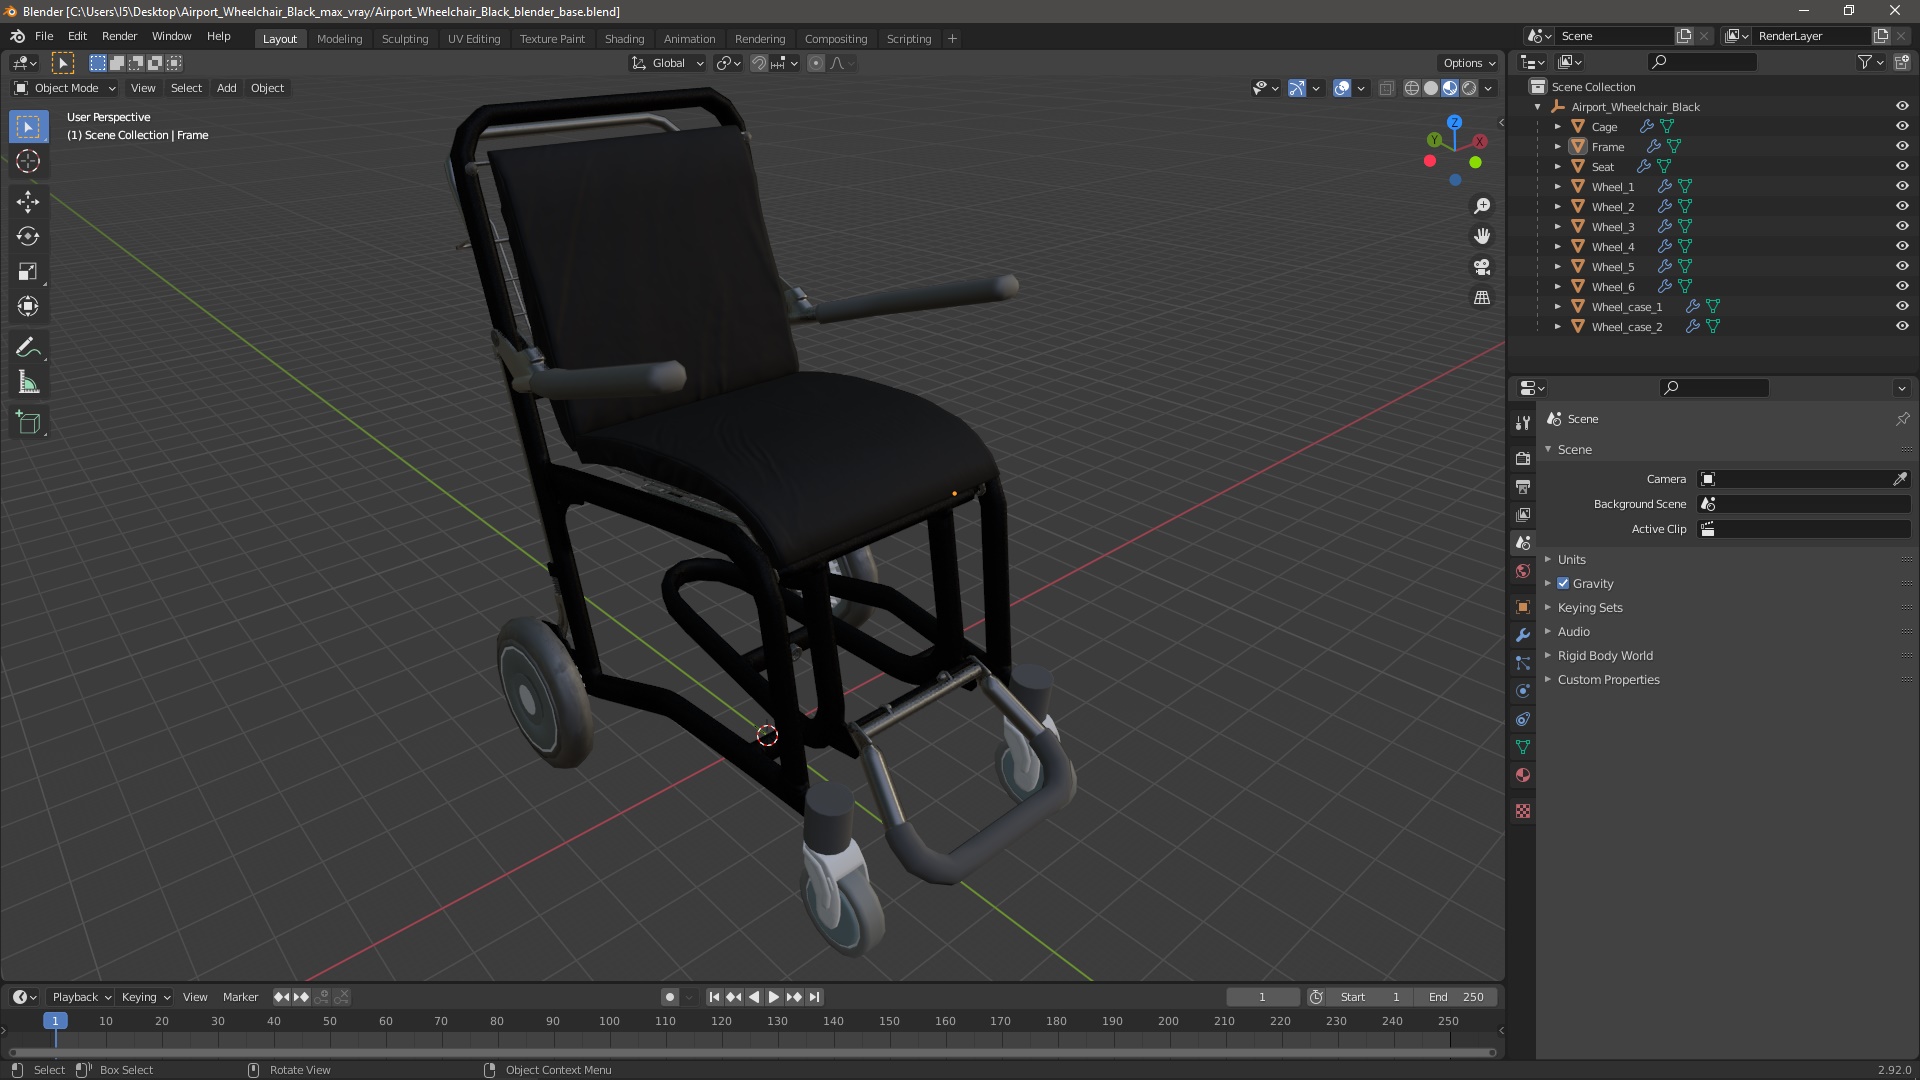This screenshot has height=1080, width=1920.
Task: Open the Physics properties tab
Action: click(1523, 691)
